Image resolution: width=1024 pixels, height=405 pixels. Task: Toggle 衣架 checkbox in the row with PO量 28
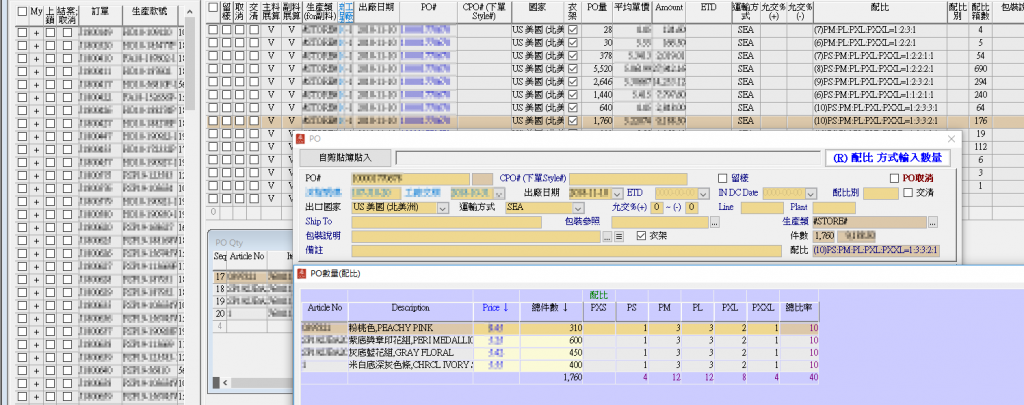[573, 30]
